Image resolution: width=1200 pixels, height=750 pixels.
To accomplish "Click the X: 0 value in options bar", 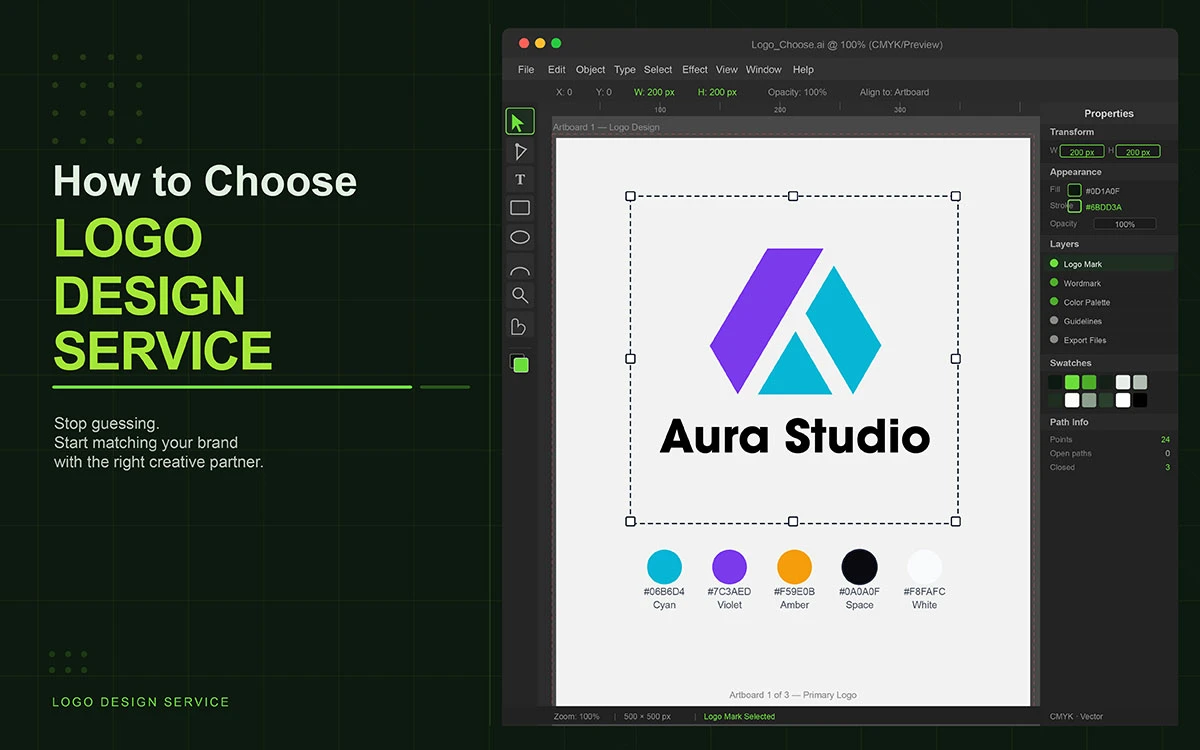I will tap(564, 92).
